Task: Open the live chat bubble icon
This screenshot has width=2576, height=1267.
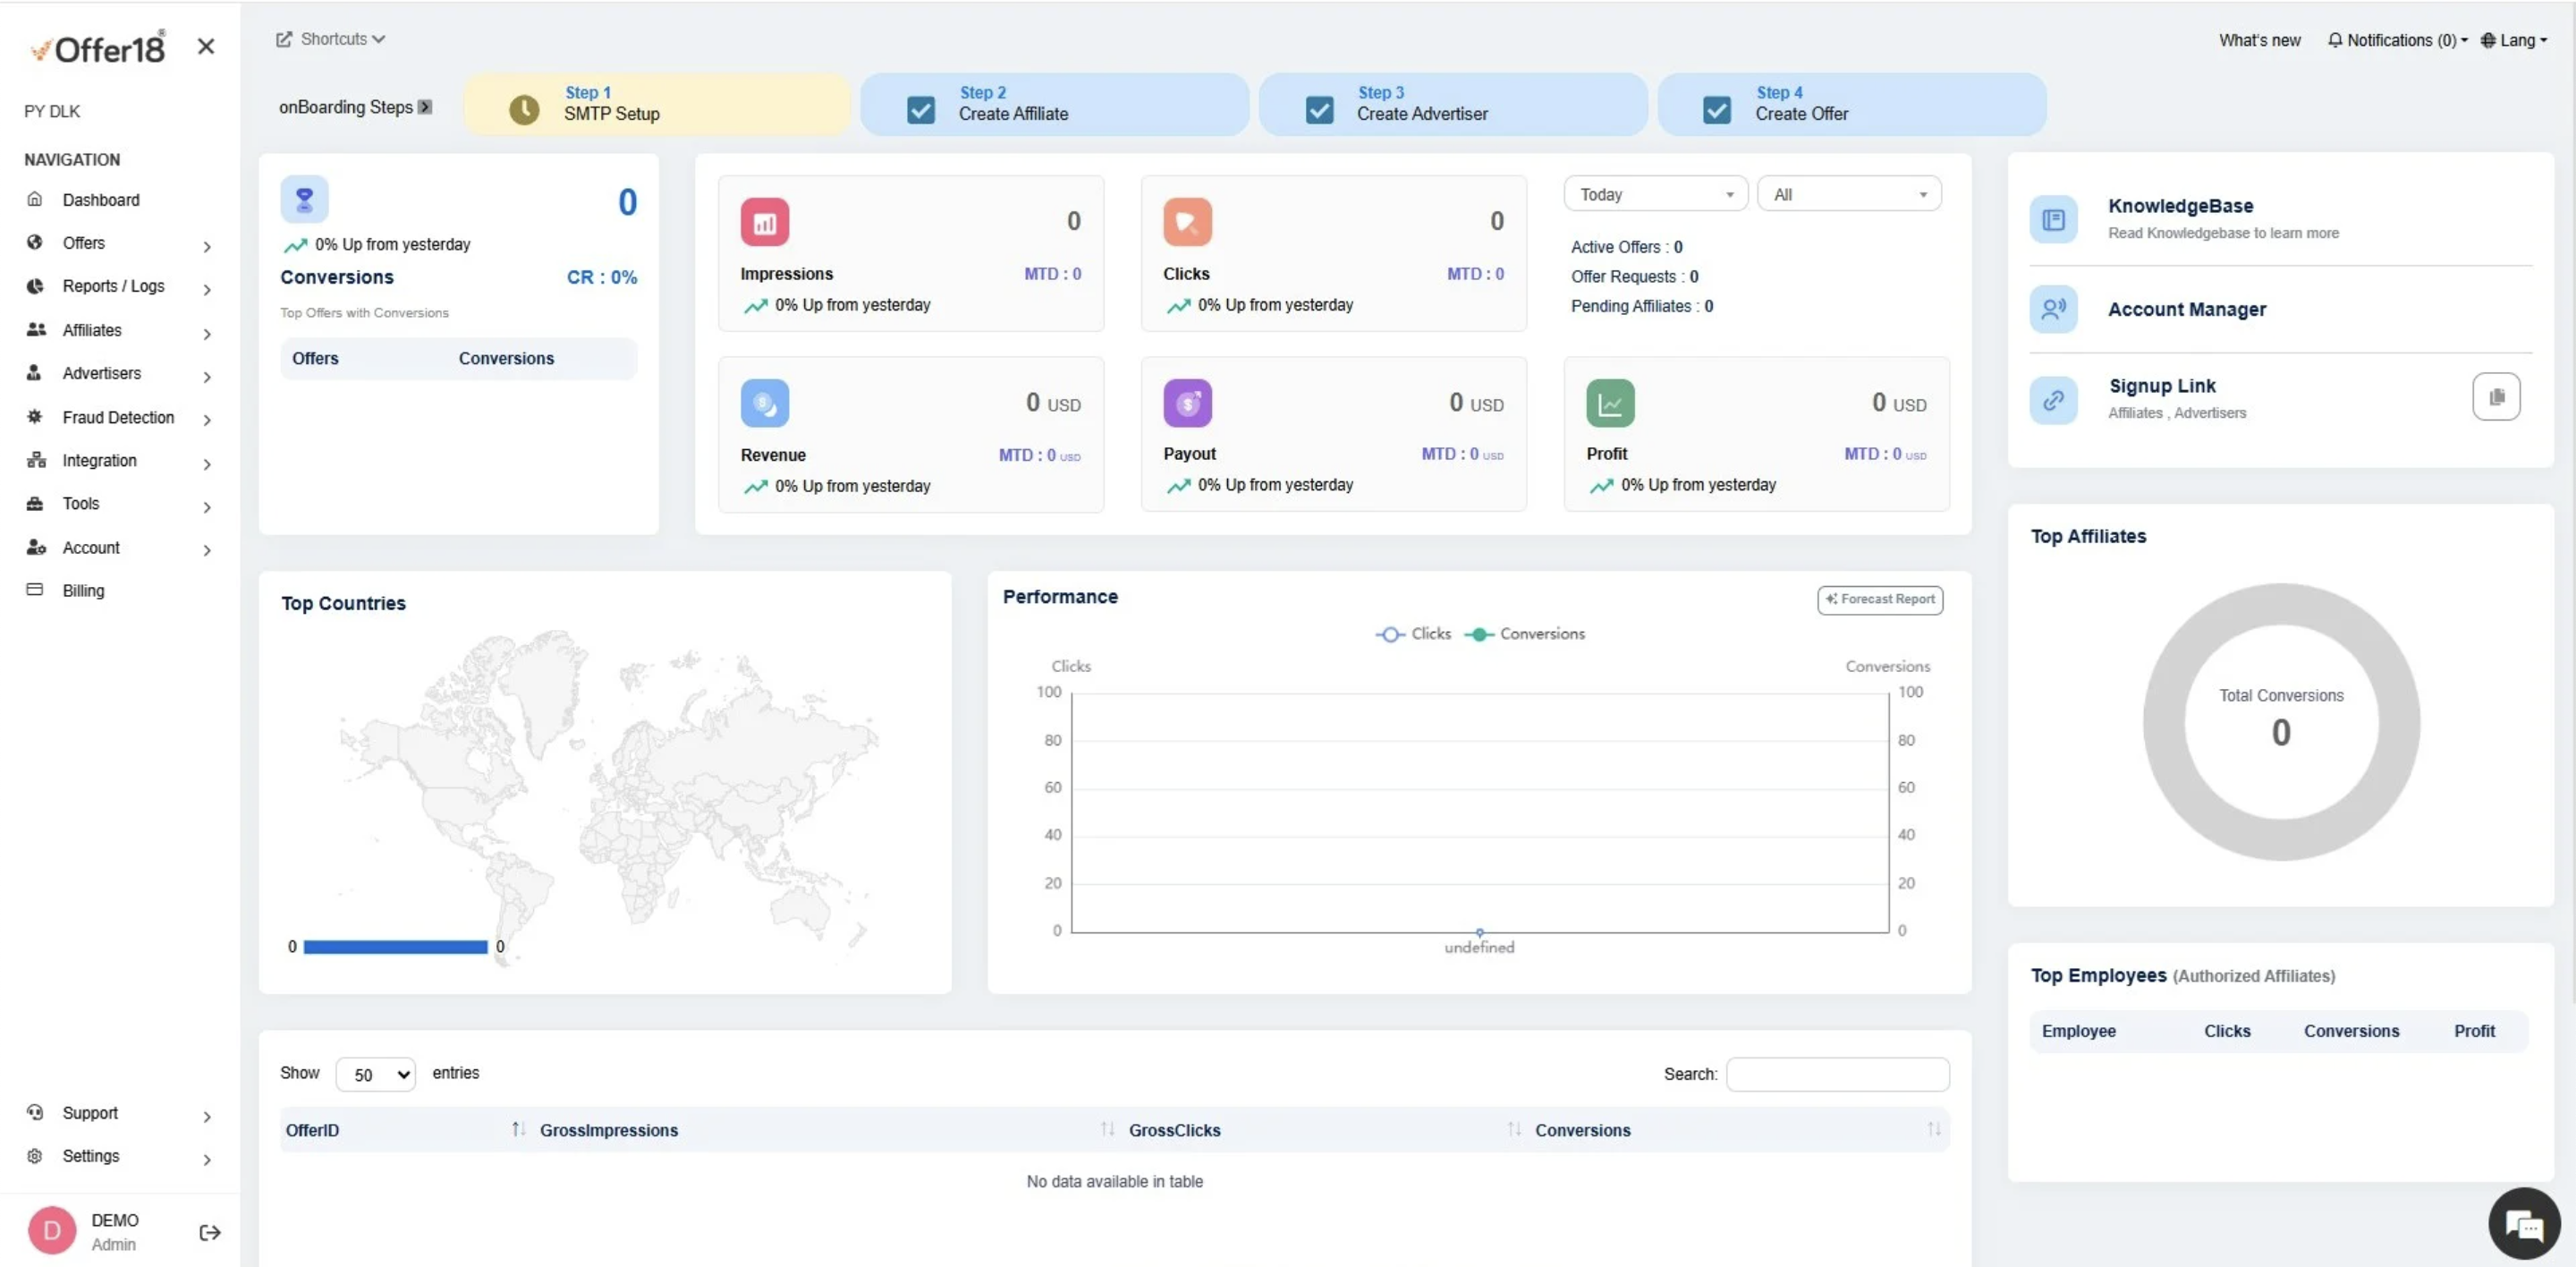Action: coord(2523,1222)
